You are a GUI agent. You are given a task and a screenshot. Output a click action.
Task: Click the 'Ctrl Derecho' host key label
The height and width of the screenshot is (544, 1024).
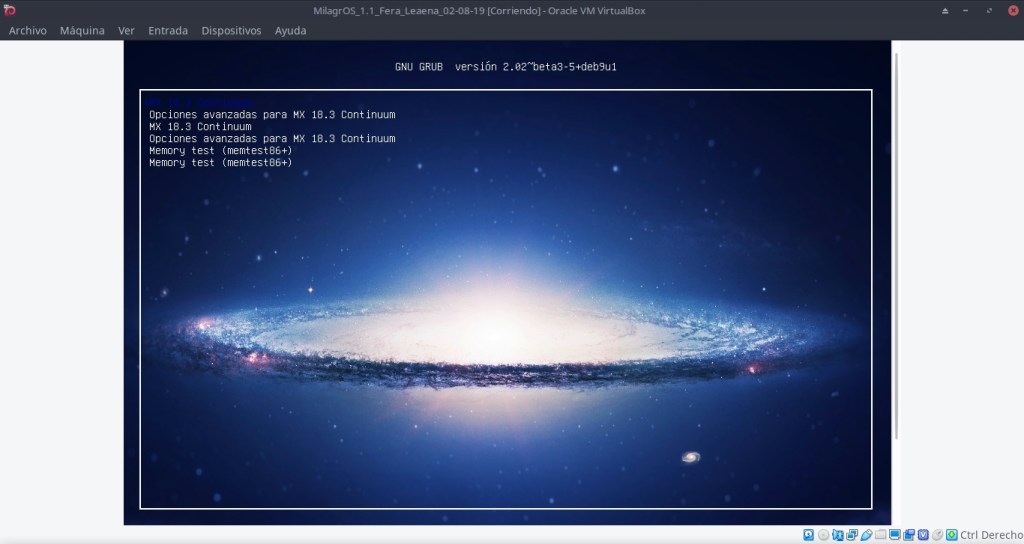[991, 535]
